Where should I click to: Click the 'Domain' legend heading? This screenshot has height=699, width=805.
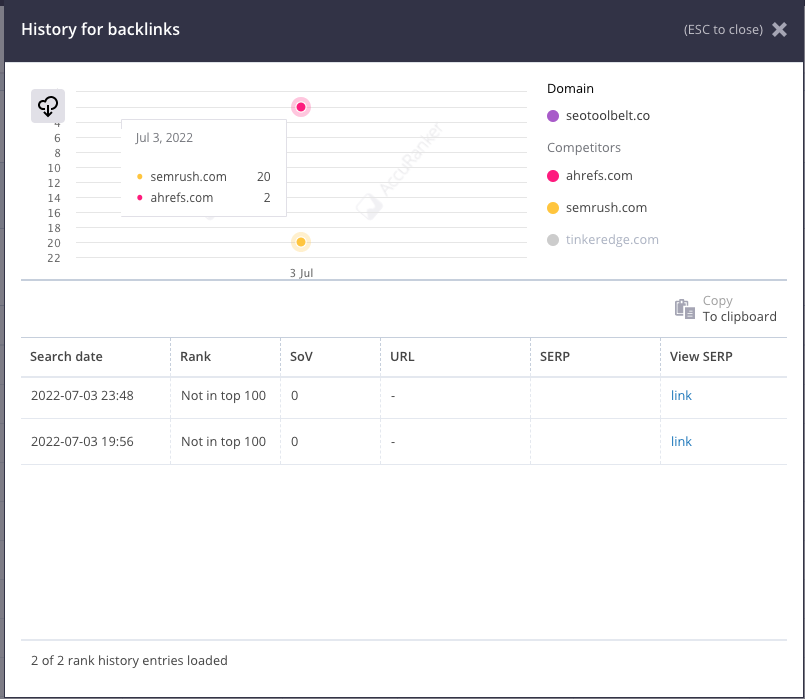pyautogui.click(x=570, y=89)
